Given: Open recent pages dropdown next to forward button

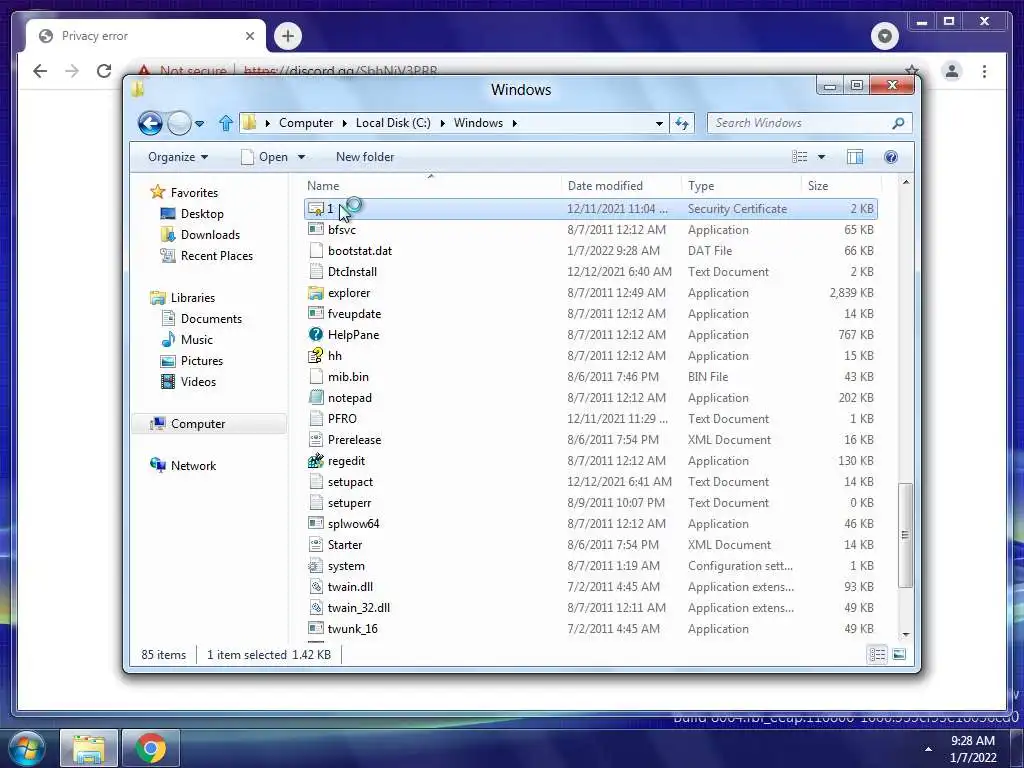Looking at the screenshot, I should pos(200,123).
